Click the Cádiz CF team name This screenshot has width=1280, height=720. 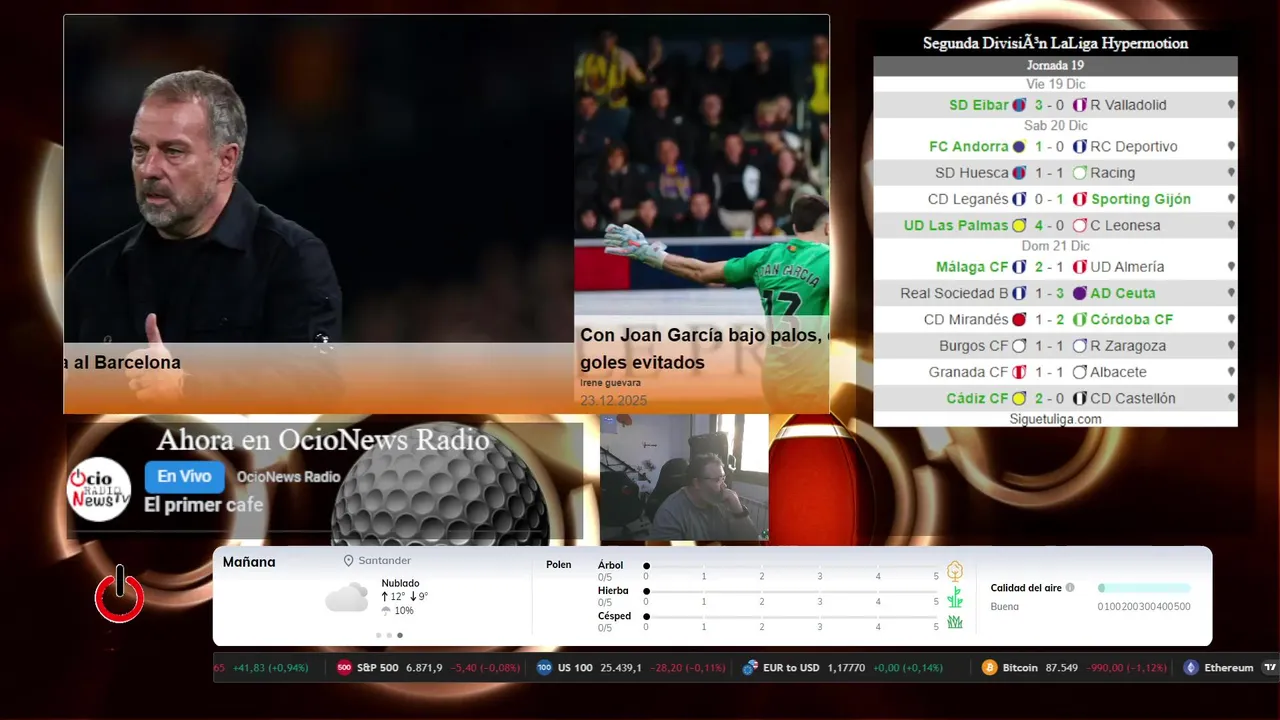[977, 398]
